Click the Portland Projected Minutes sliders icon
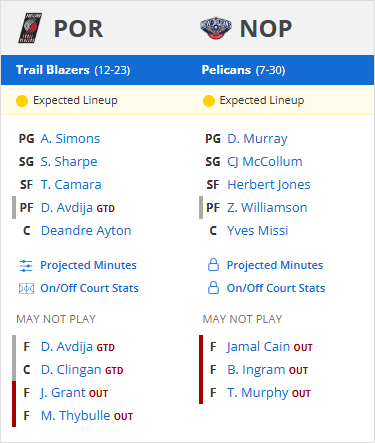Image resolution: width=375 pixels, height=443 pixels. point(26,266)
